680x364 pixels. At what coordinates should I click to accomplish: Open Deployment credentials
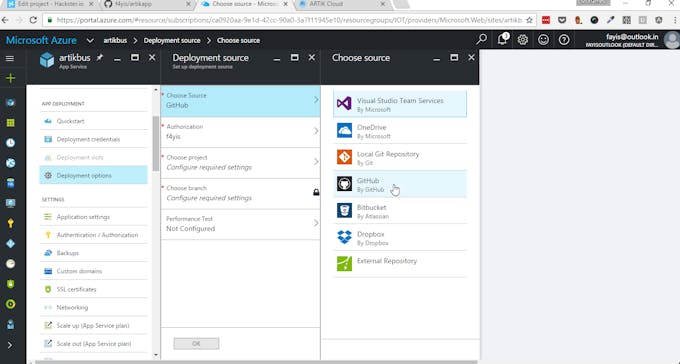(93, 139)
